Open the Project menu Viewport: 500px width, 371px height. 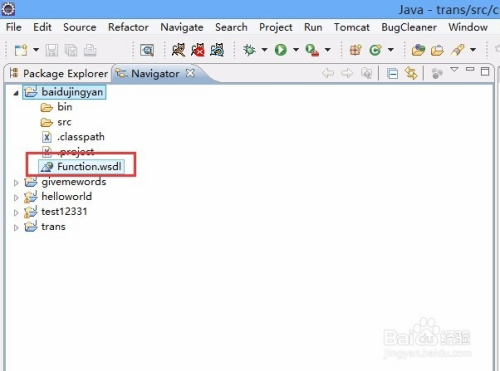[x=276, y=27]
